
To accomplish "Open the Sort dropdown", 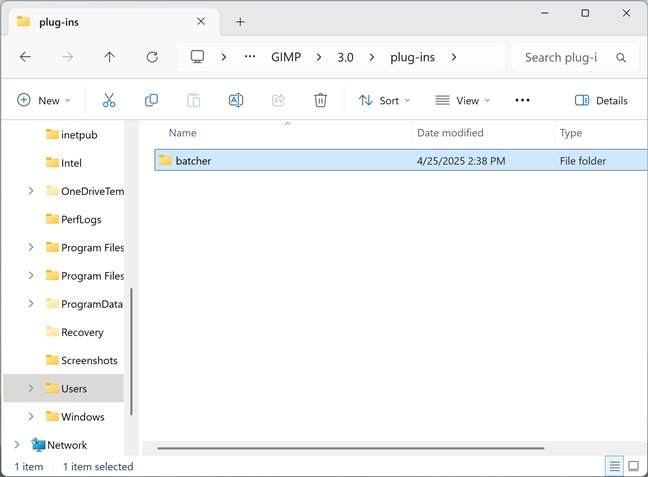I will (384, 100).
